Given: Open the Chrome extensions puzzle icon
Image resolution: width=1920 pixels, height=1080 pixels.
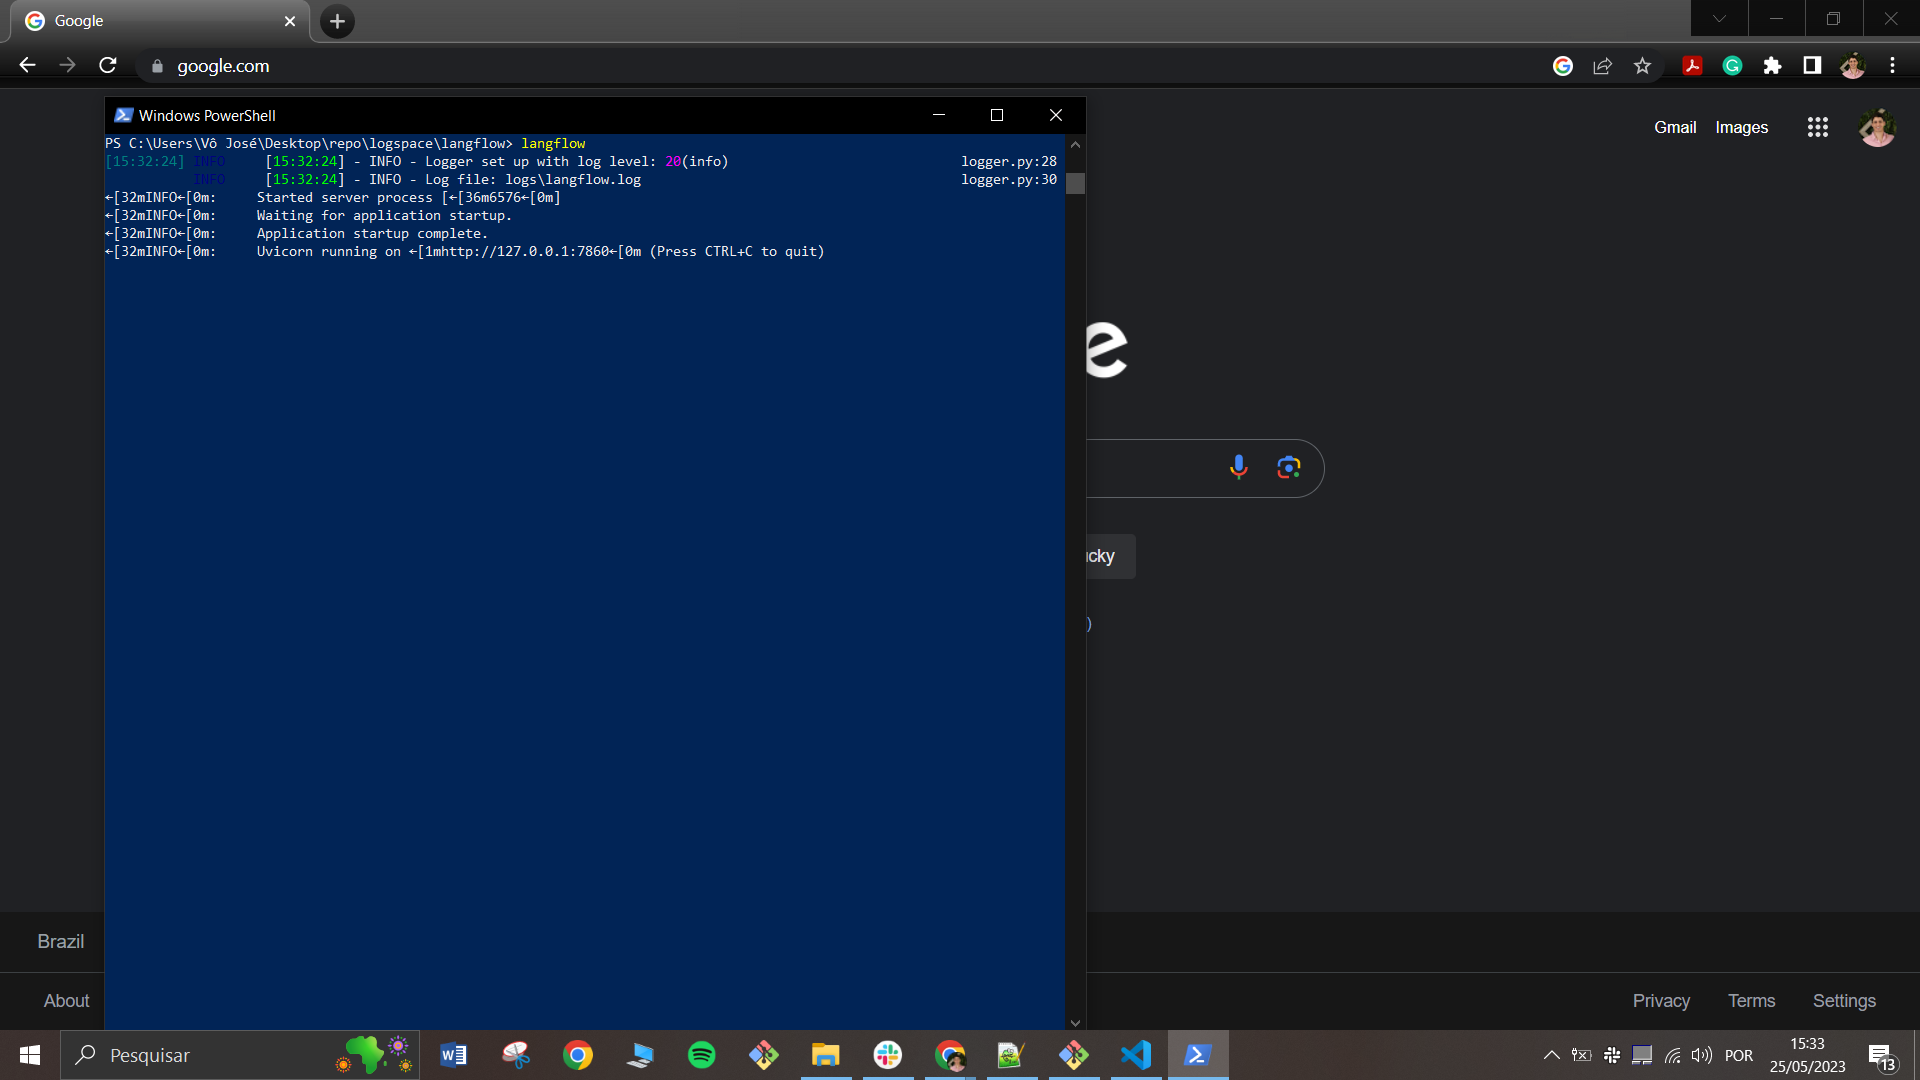Looking at the screenshot, I should pos(1772,66).
